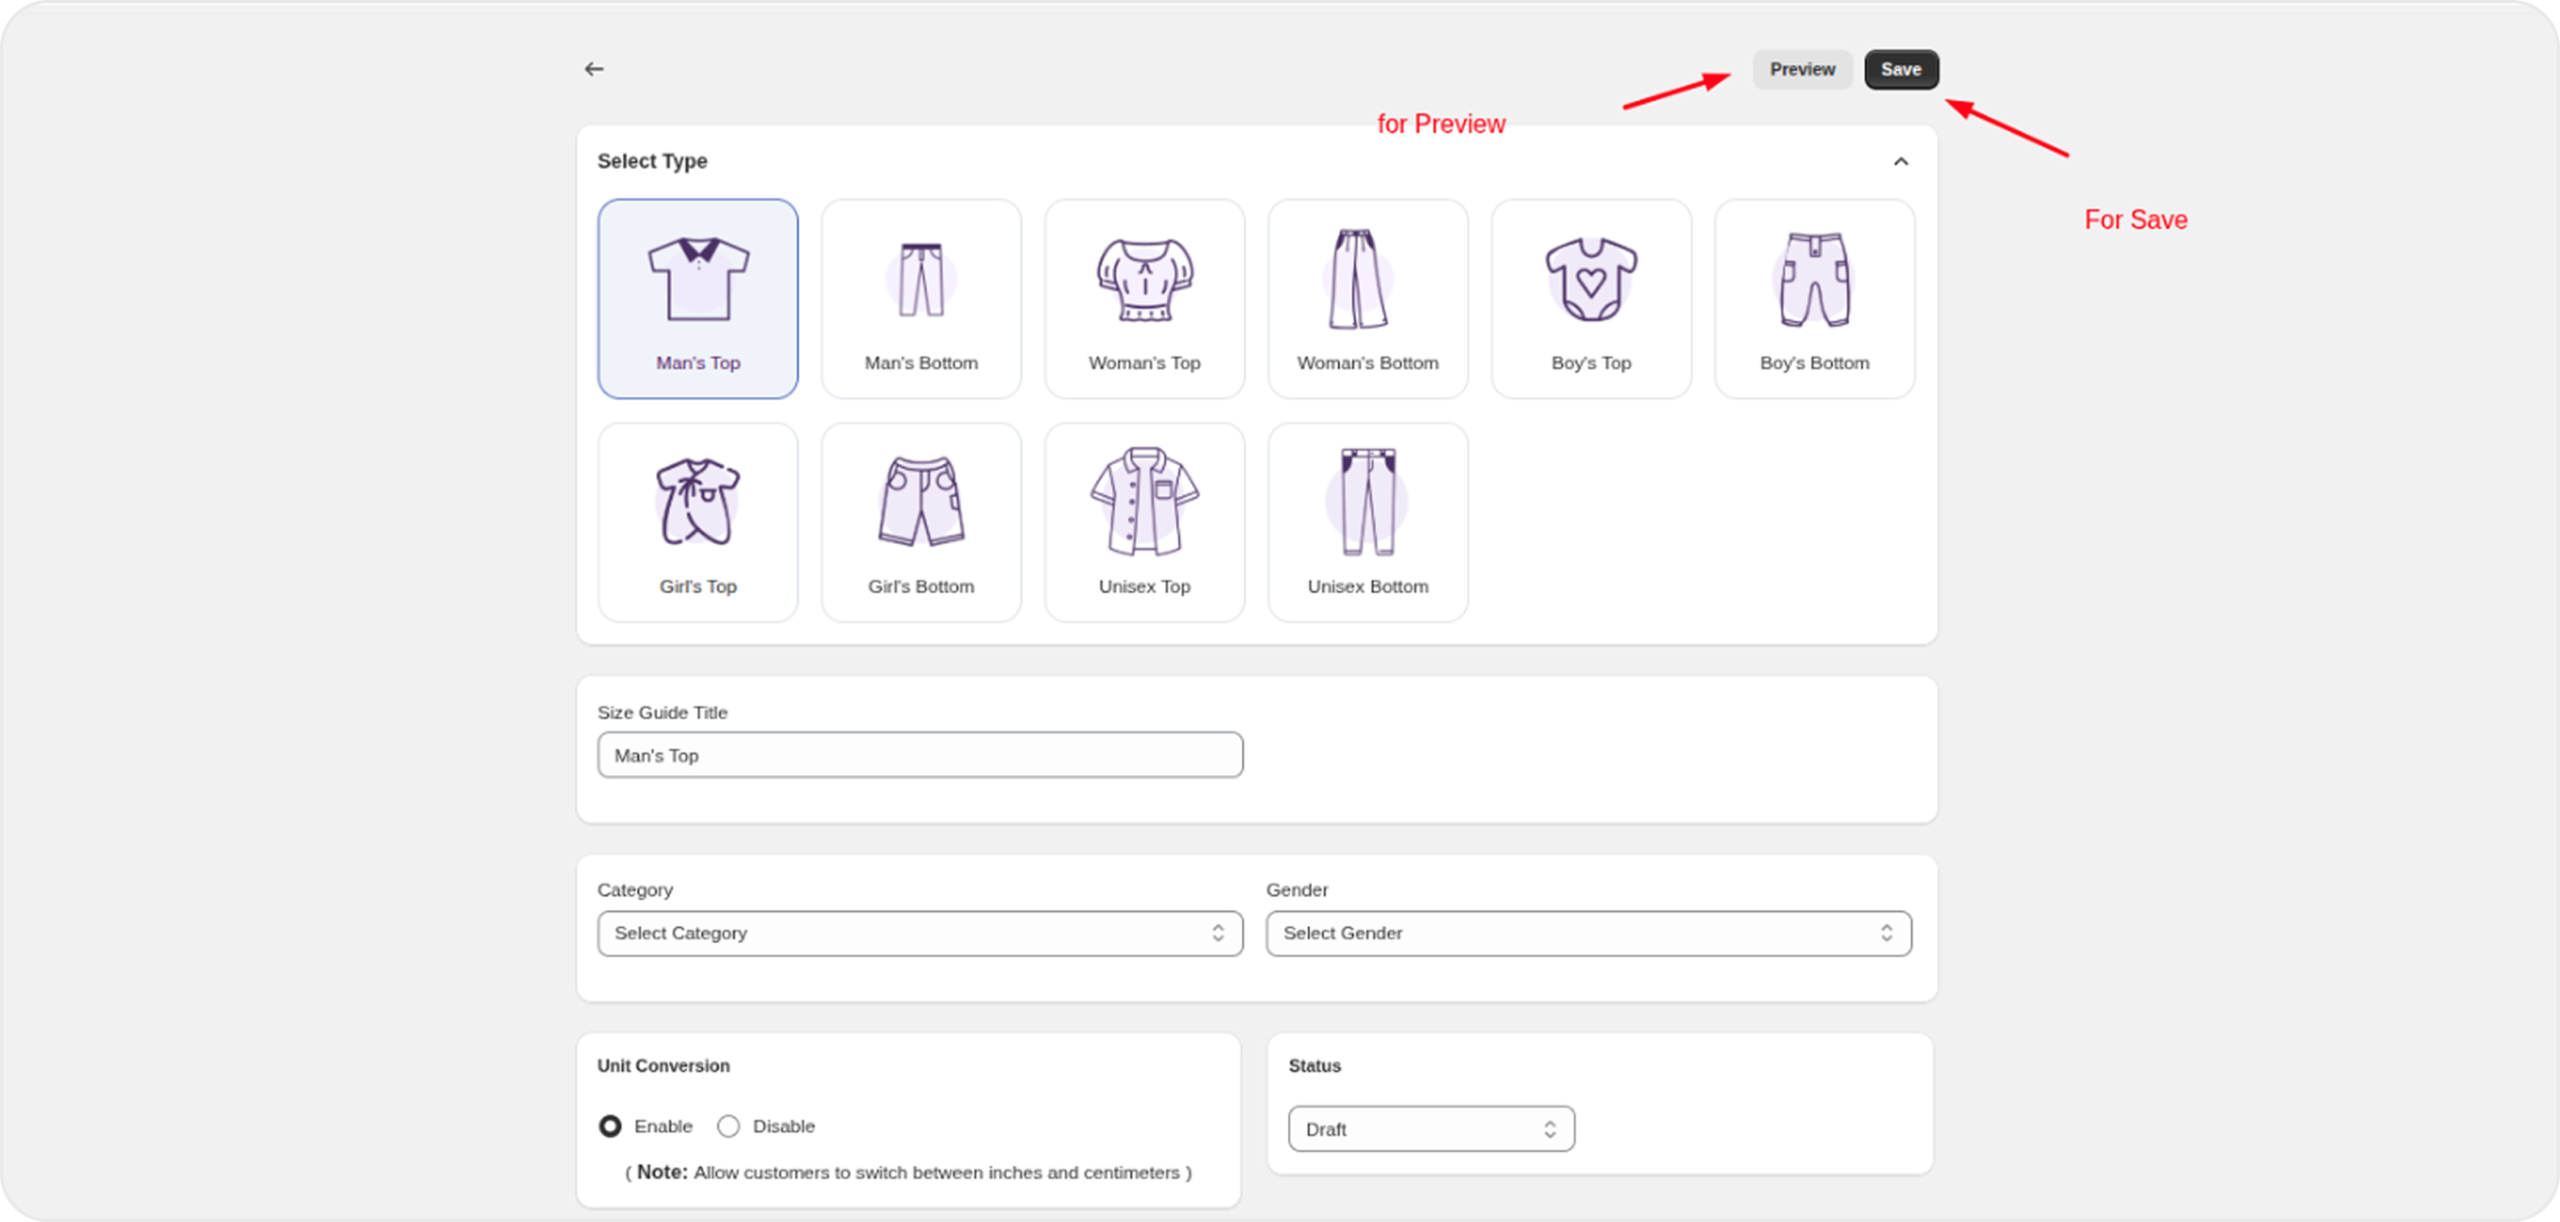This screenshot has width=2560, height=1222.
Task: Enable unit conversion radio button
Action: (x=610, y=1126)
